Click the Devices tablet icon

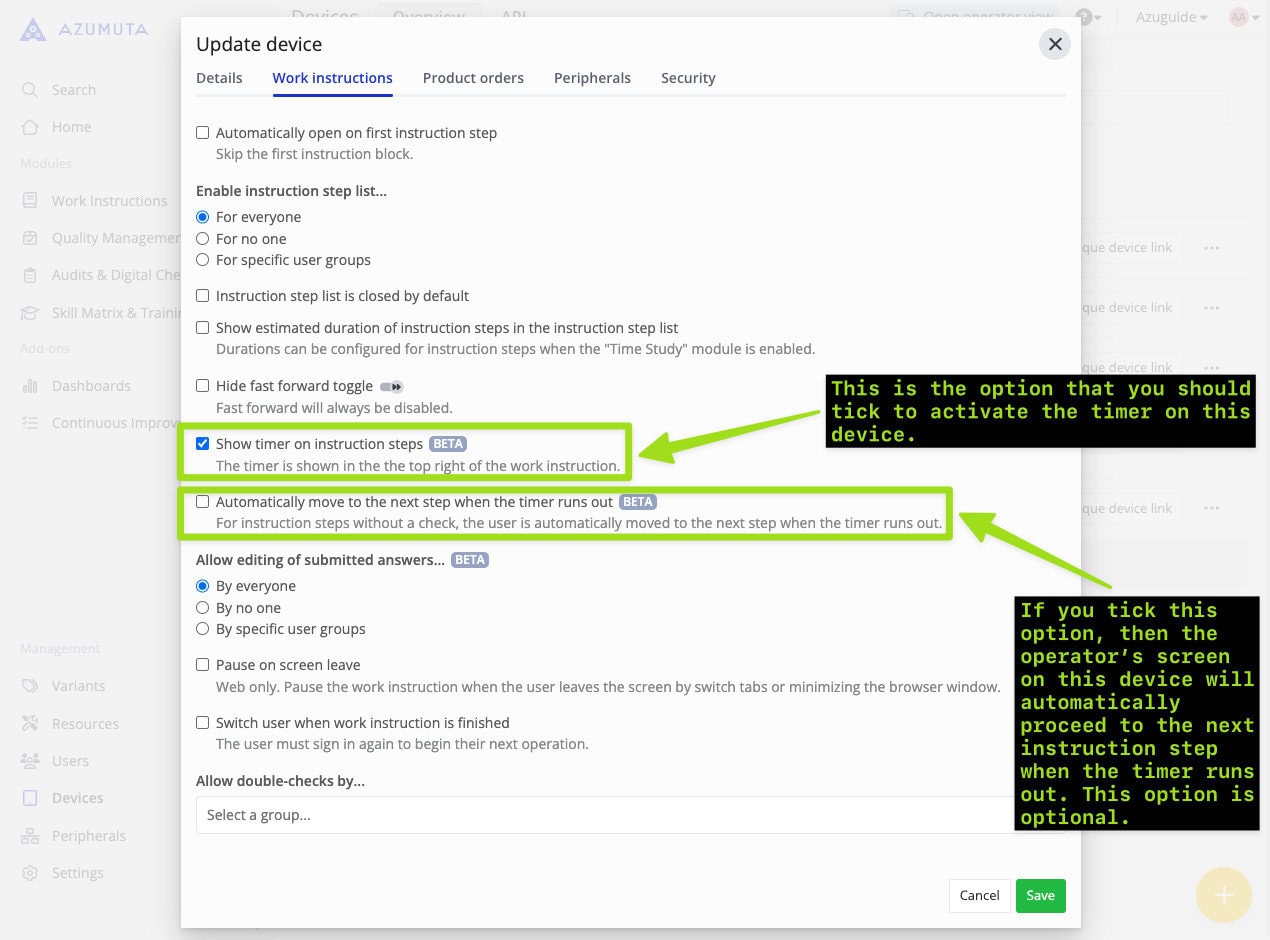click(x=30, y=798)
